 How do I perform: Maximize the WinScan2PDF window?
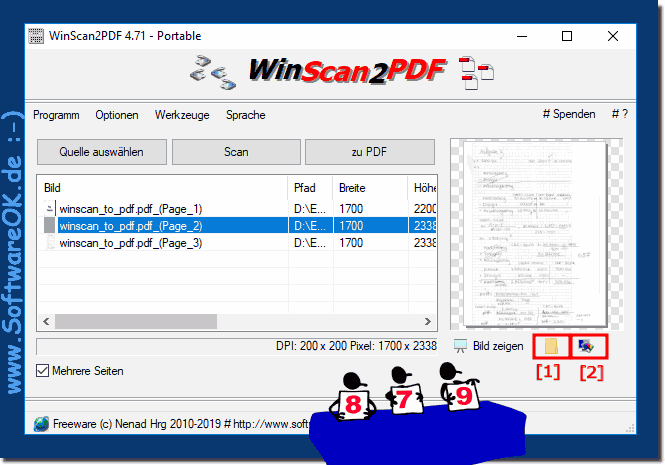tap(567, 36)
